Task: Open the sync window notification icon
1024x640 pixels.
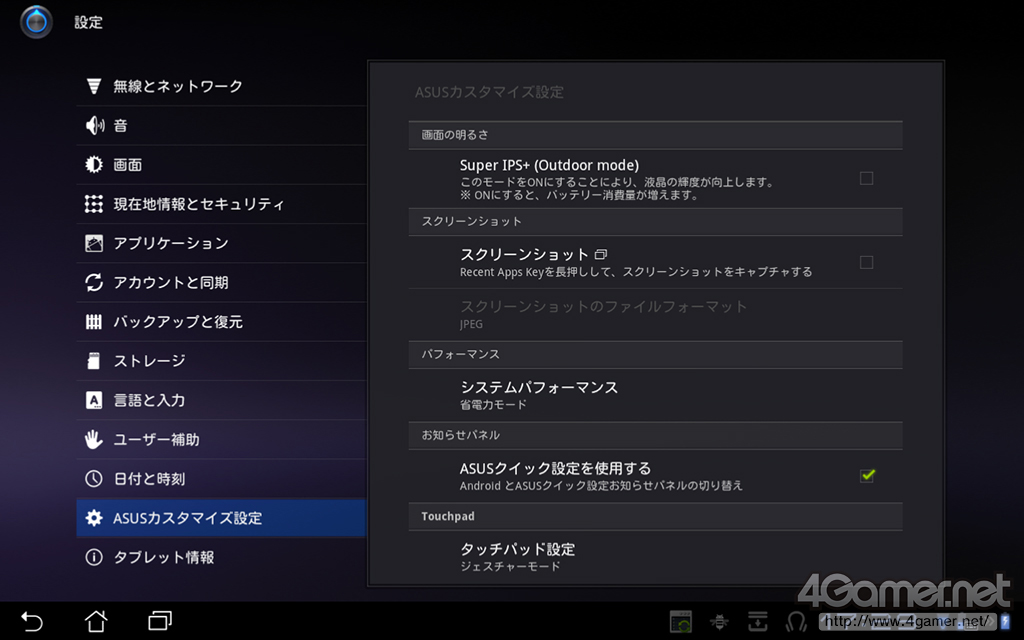Action: tap(680, 622)
